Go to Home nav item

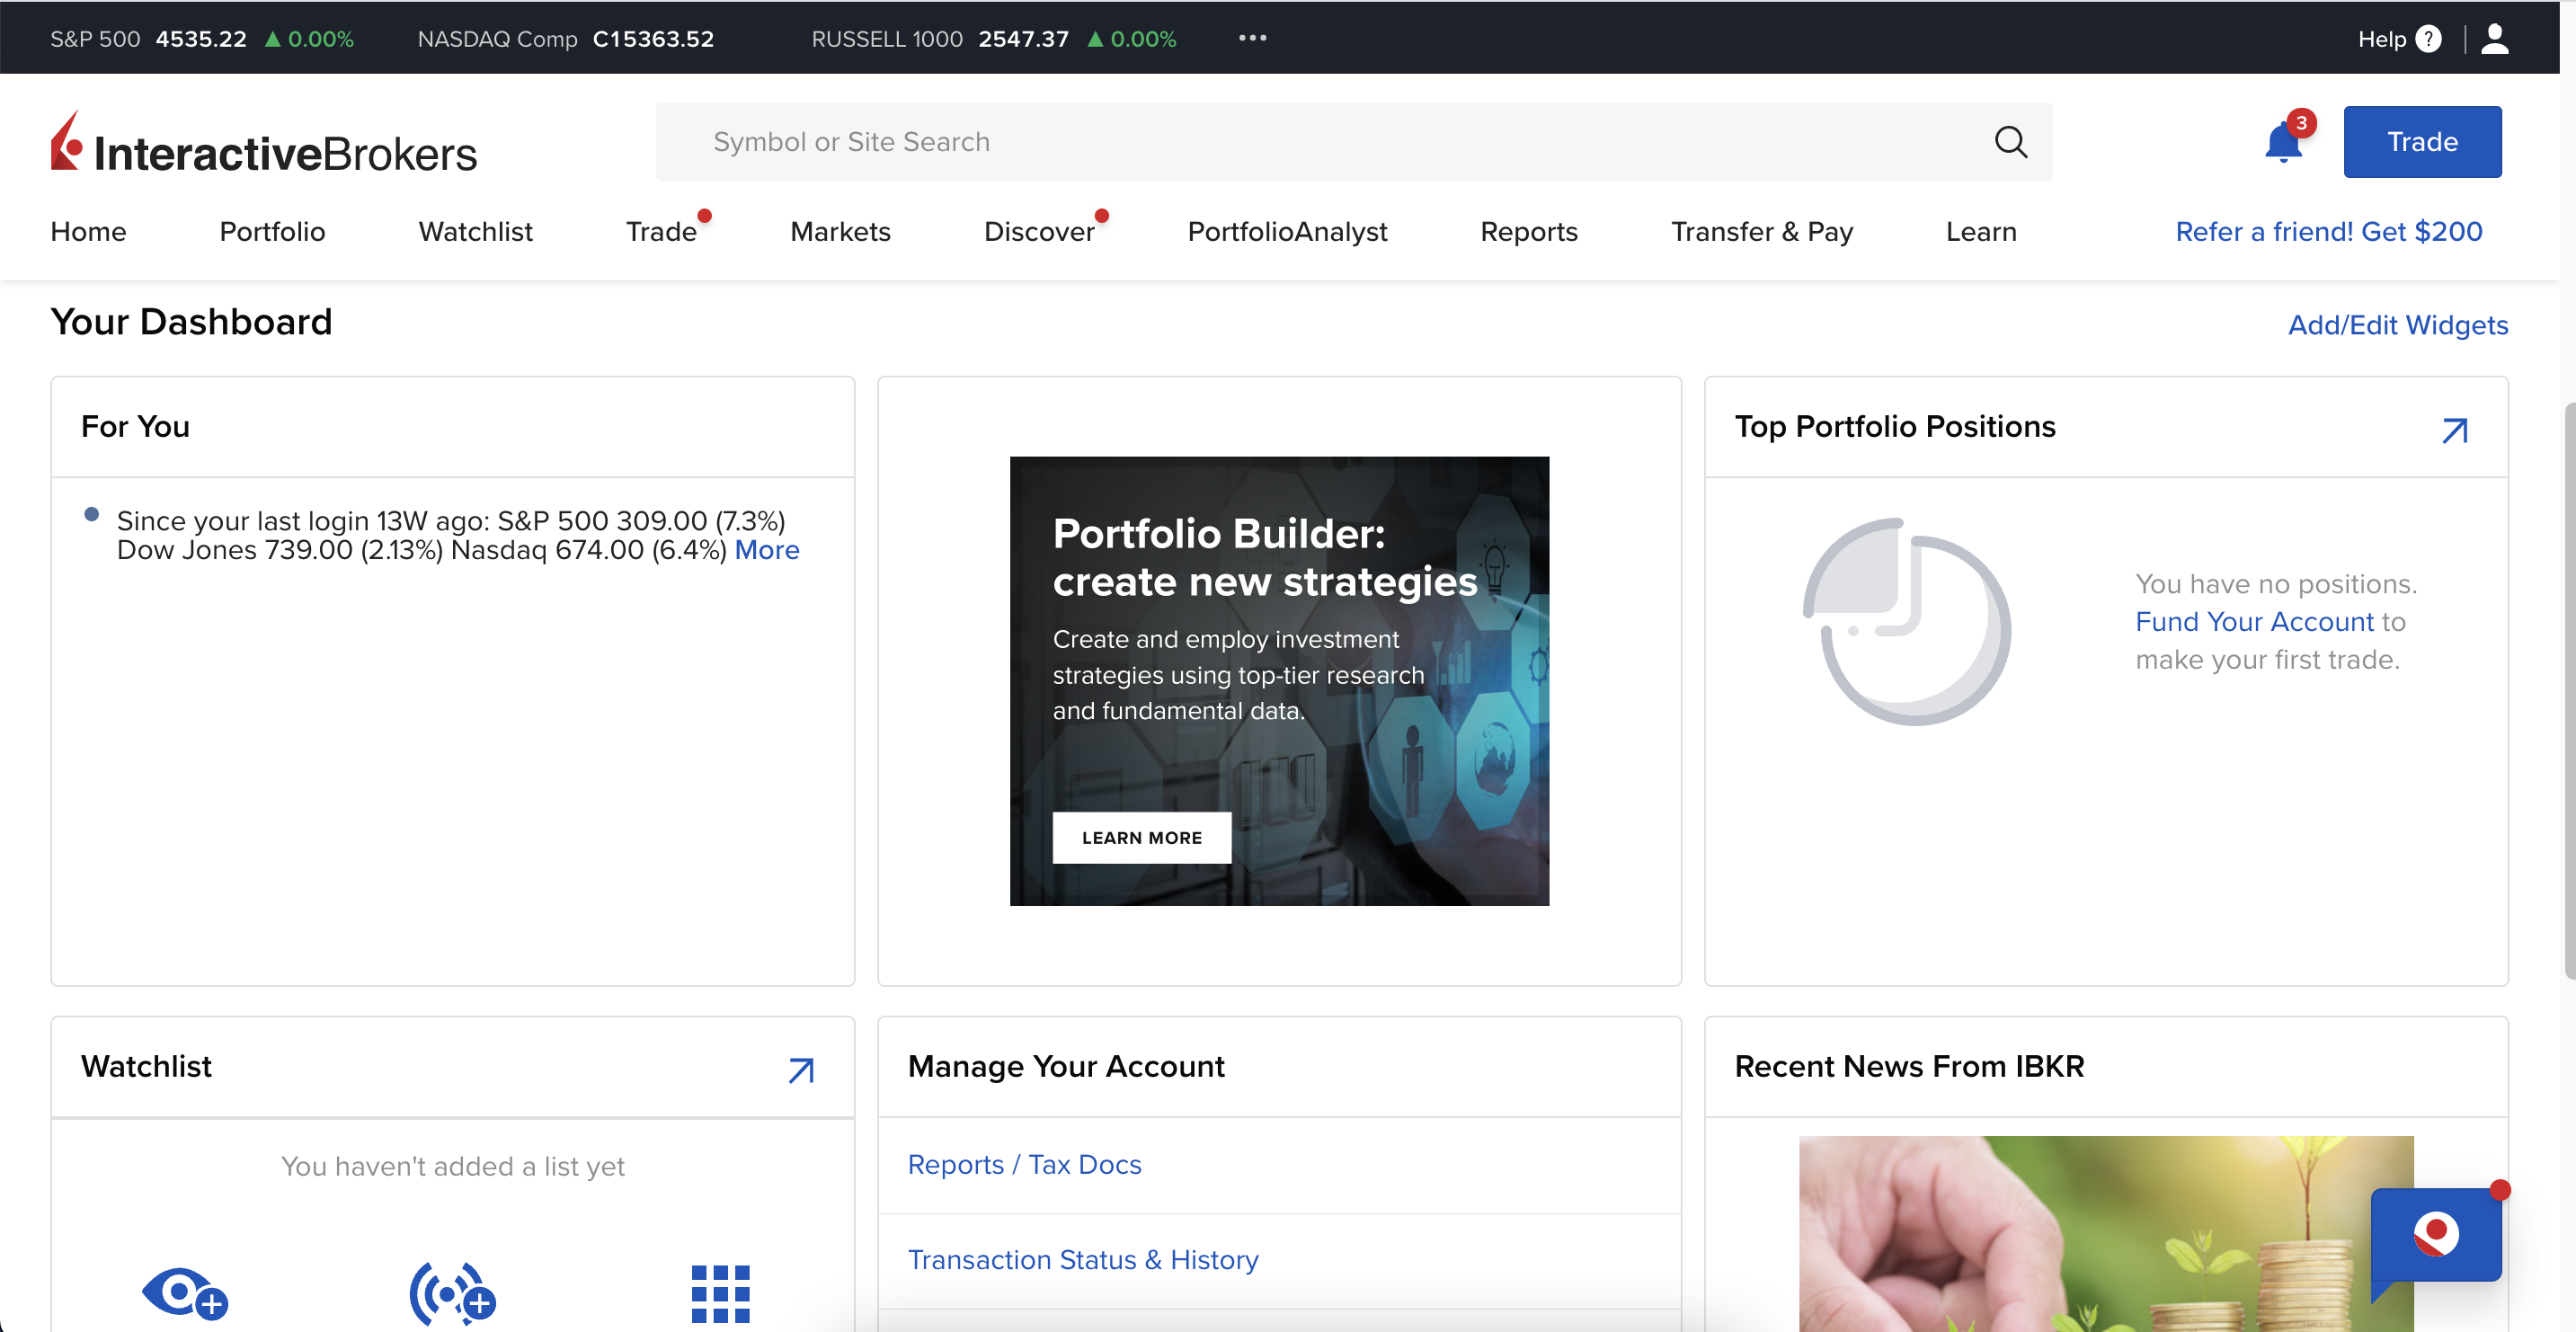pyautogui.click(x=88, y=231)
